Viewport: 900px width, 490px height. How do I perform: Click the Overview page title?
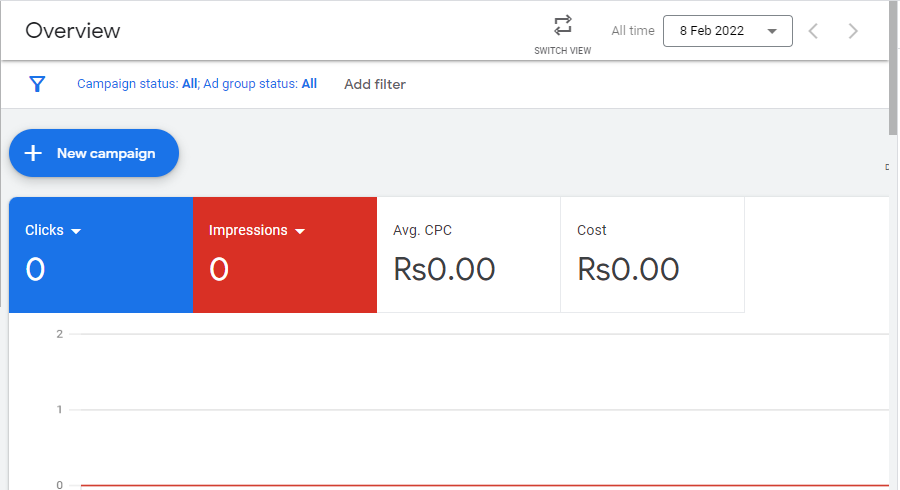pyautogui.click(x=73, y=31)
